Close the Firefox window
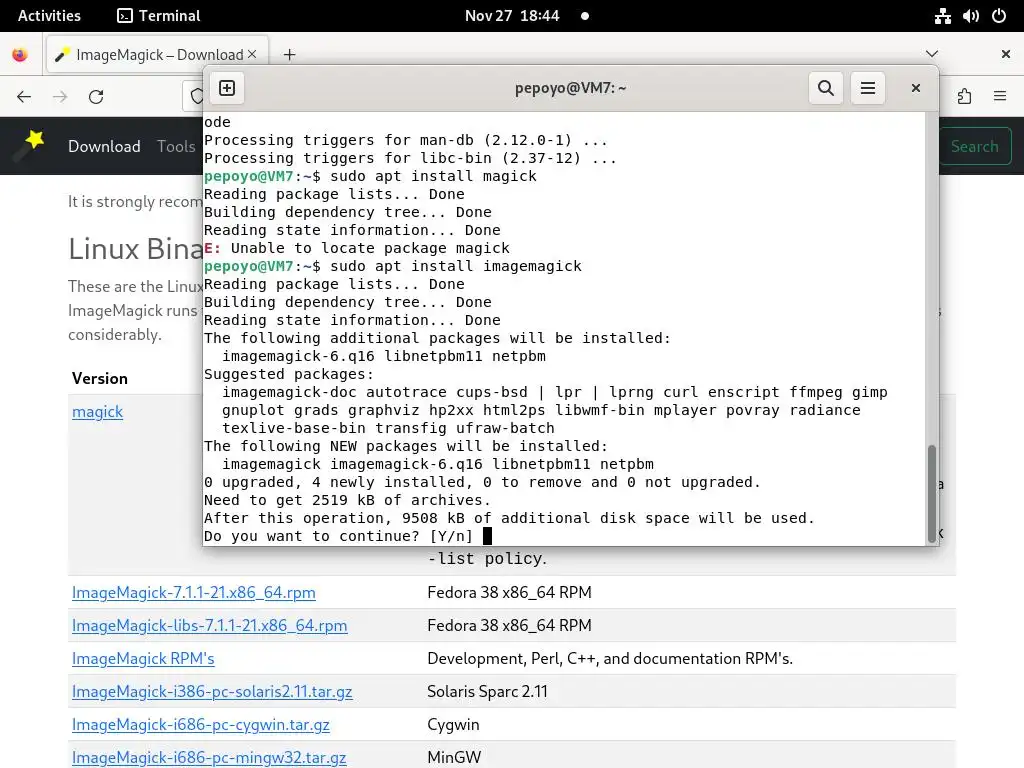The height and width of the screenshot is (768, 1024). click(x=1006, y=54)
